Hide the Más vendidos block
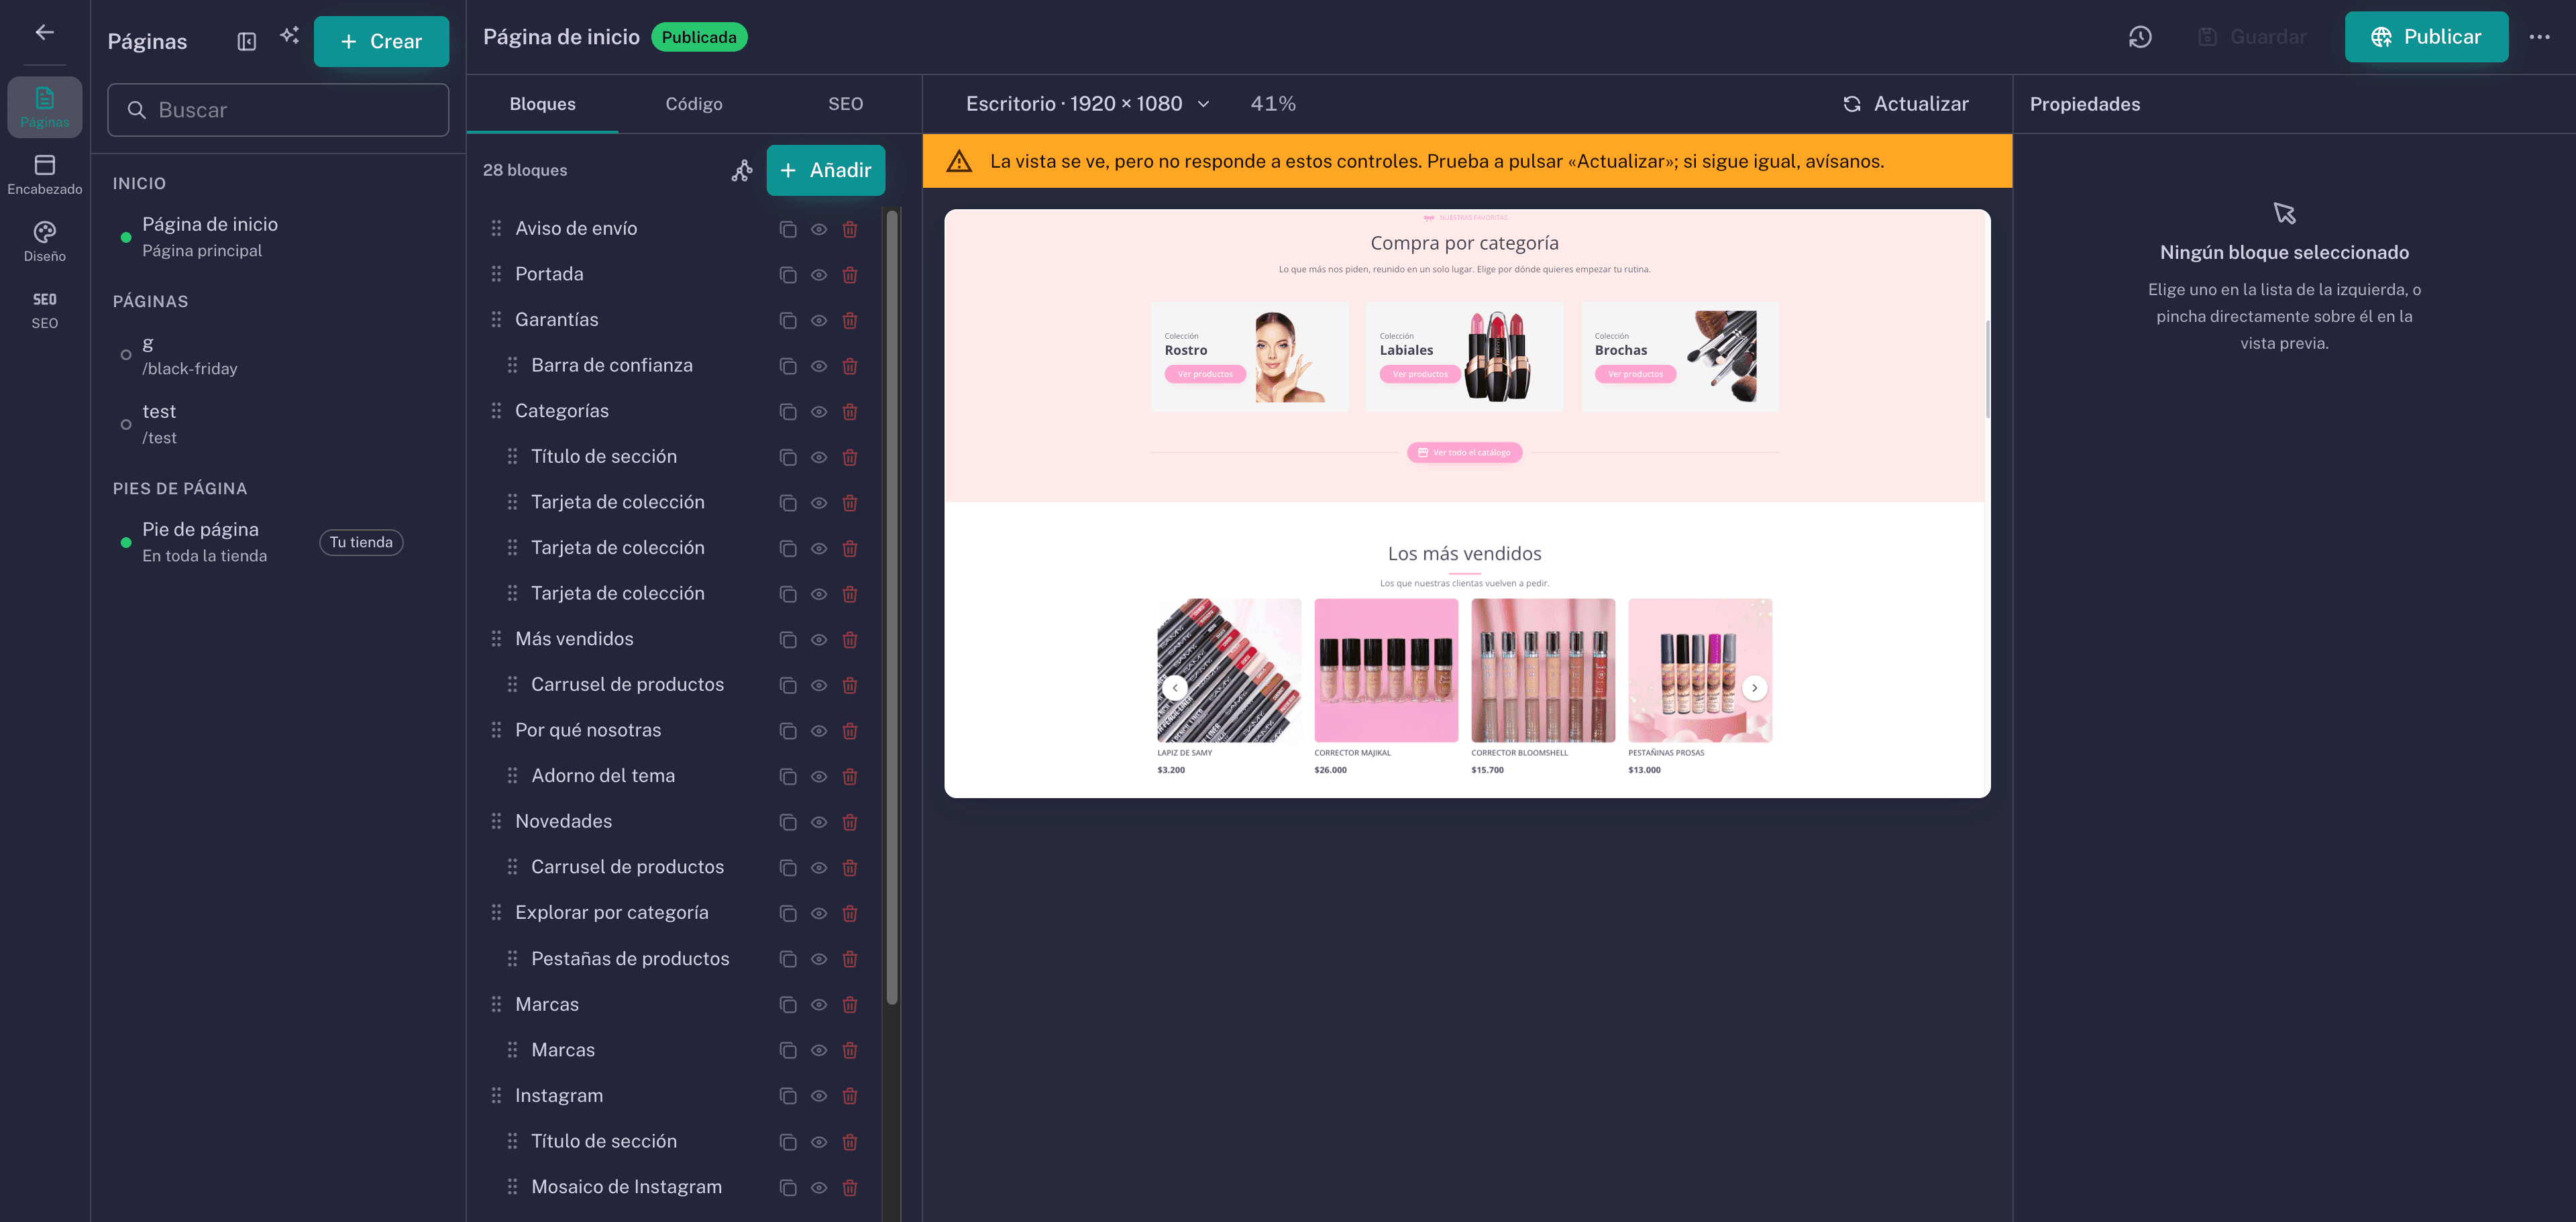Viewport: 2576px width, 1222px height. (819, 640)
